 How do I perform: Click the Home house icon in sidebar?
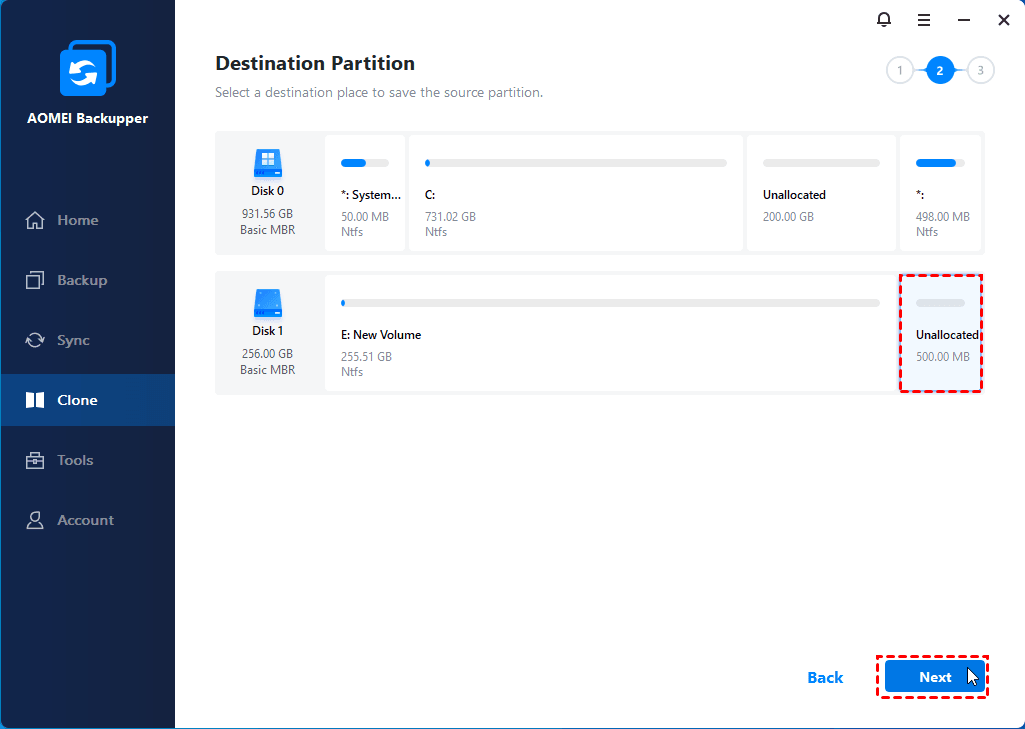[x=35, y=220]
